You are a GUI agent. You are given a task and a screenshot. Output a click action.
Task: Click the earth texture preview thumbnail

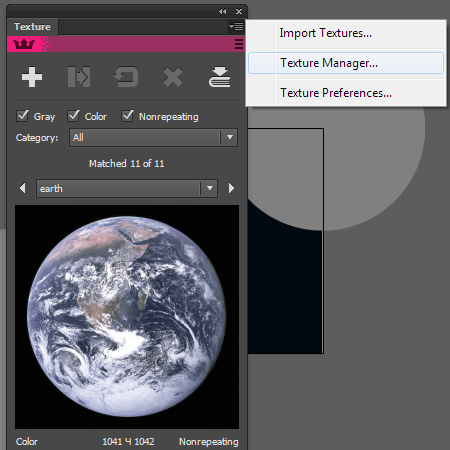pos(127,317)
